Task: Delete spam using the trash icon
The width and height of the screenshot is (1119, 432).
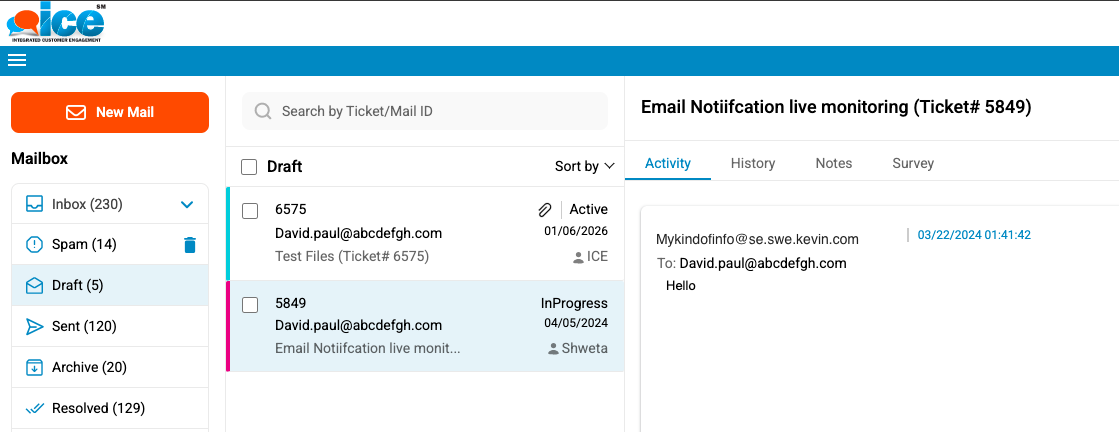Action: click(190, 244)
